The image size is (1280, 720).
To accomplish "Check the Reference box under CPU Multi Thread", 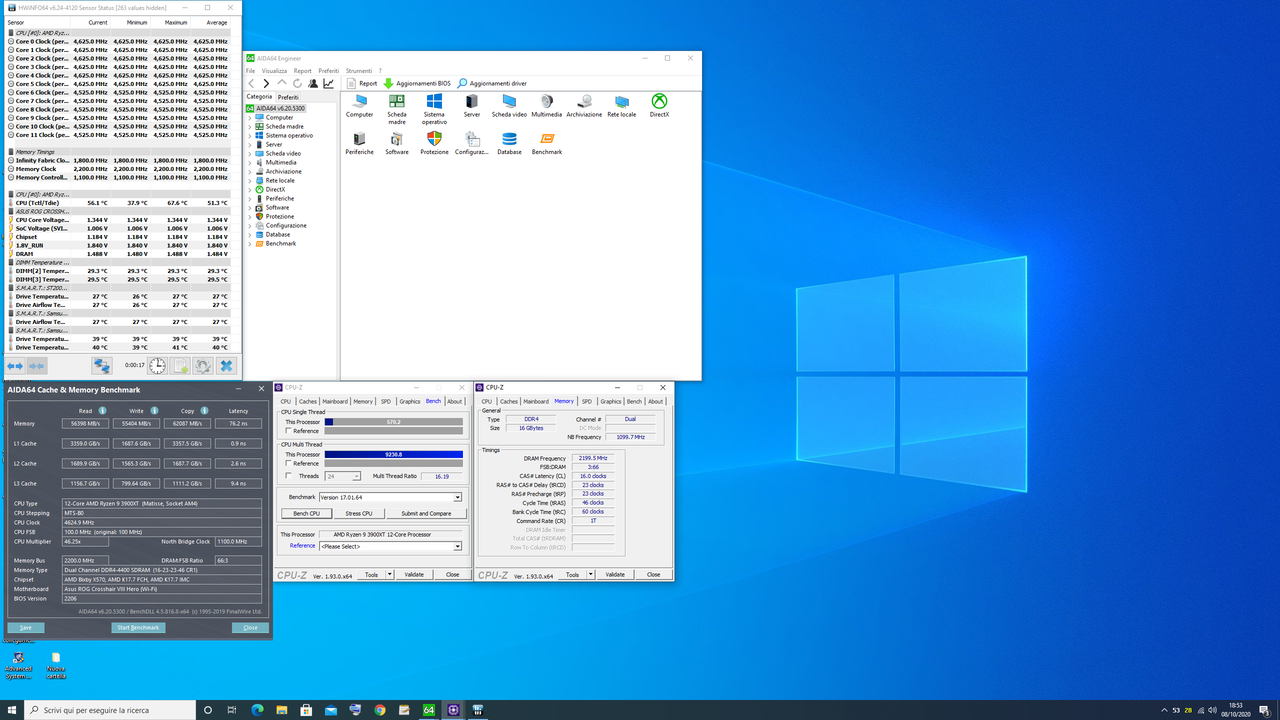I will [x=289, y=464].
